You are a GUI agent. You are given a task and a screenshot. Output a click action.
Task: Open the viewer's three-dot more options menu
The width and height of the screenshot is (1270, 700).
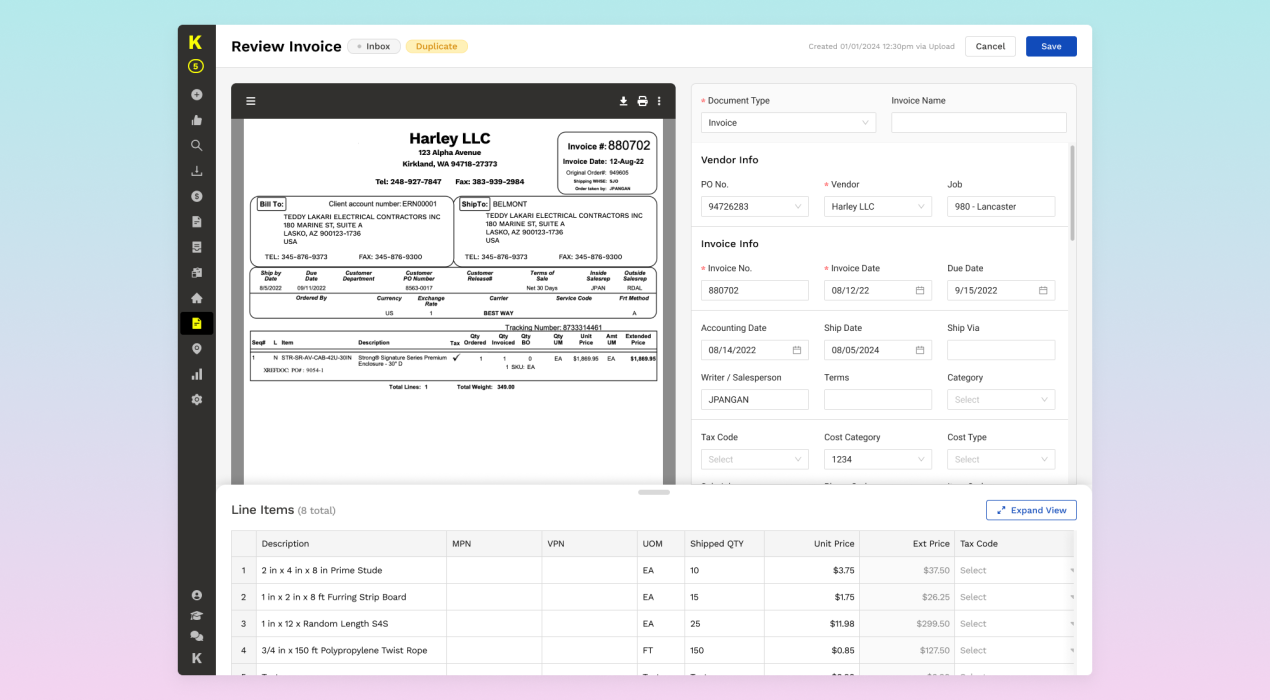coord(659,101)
